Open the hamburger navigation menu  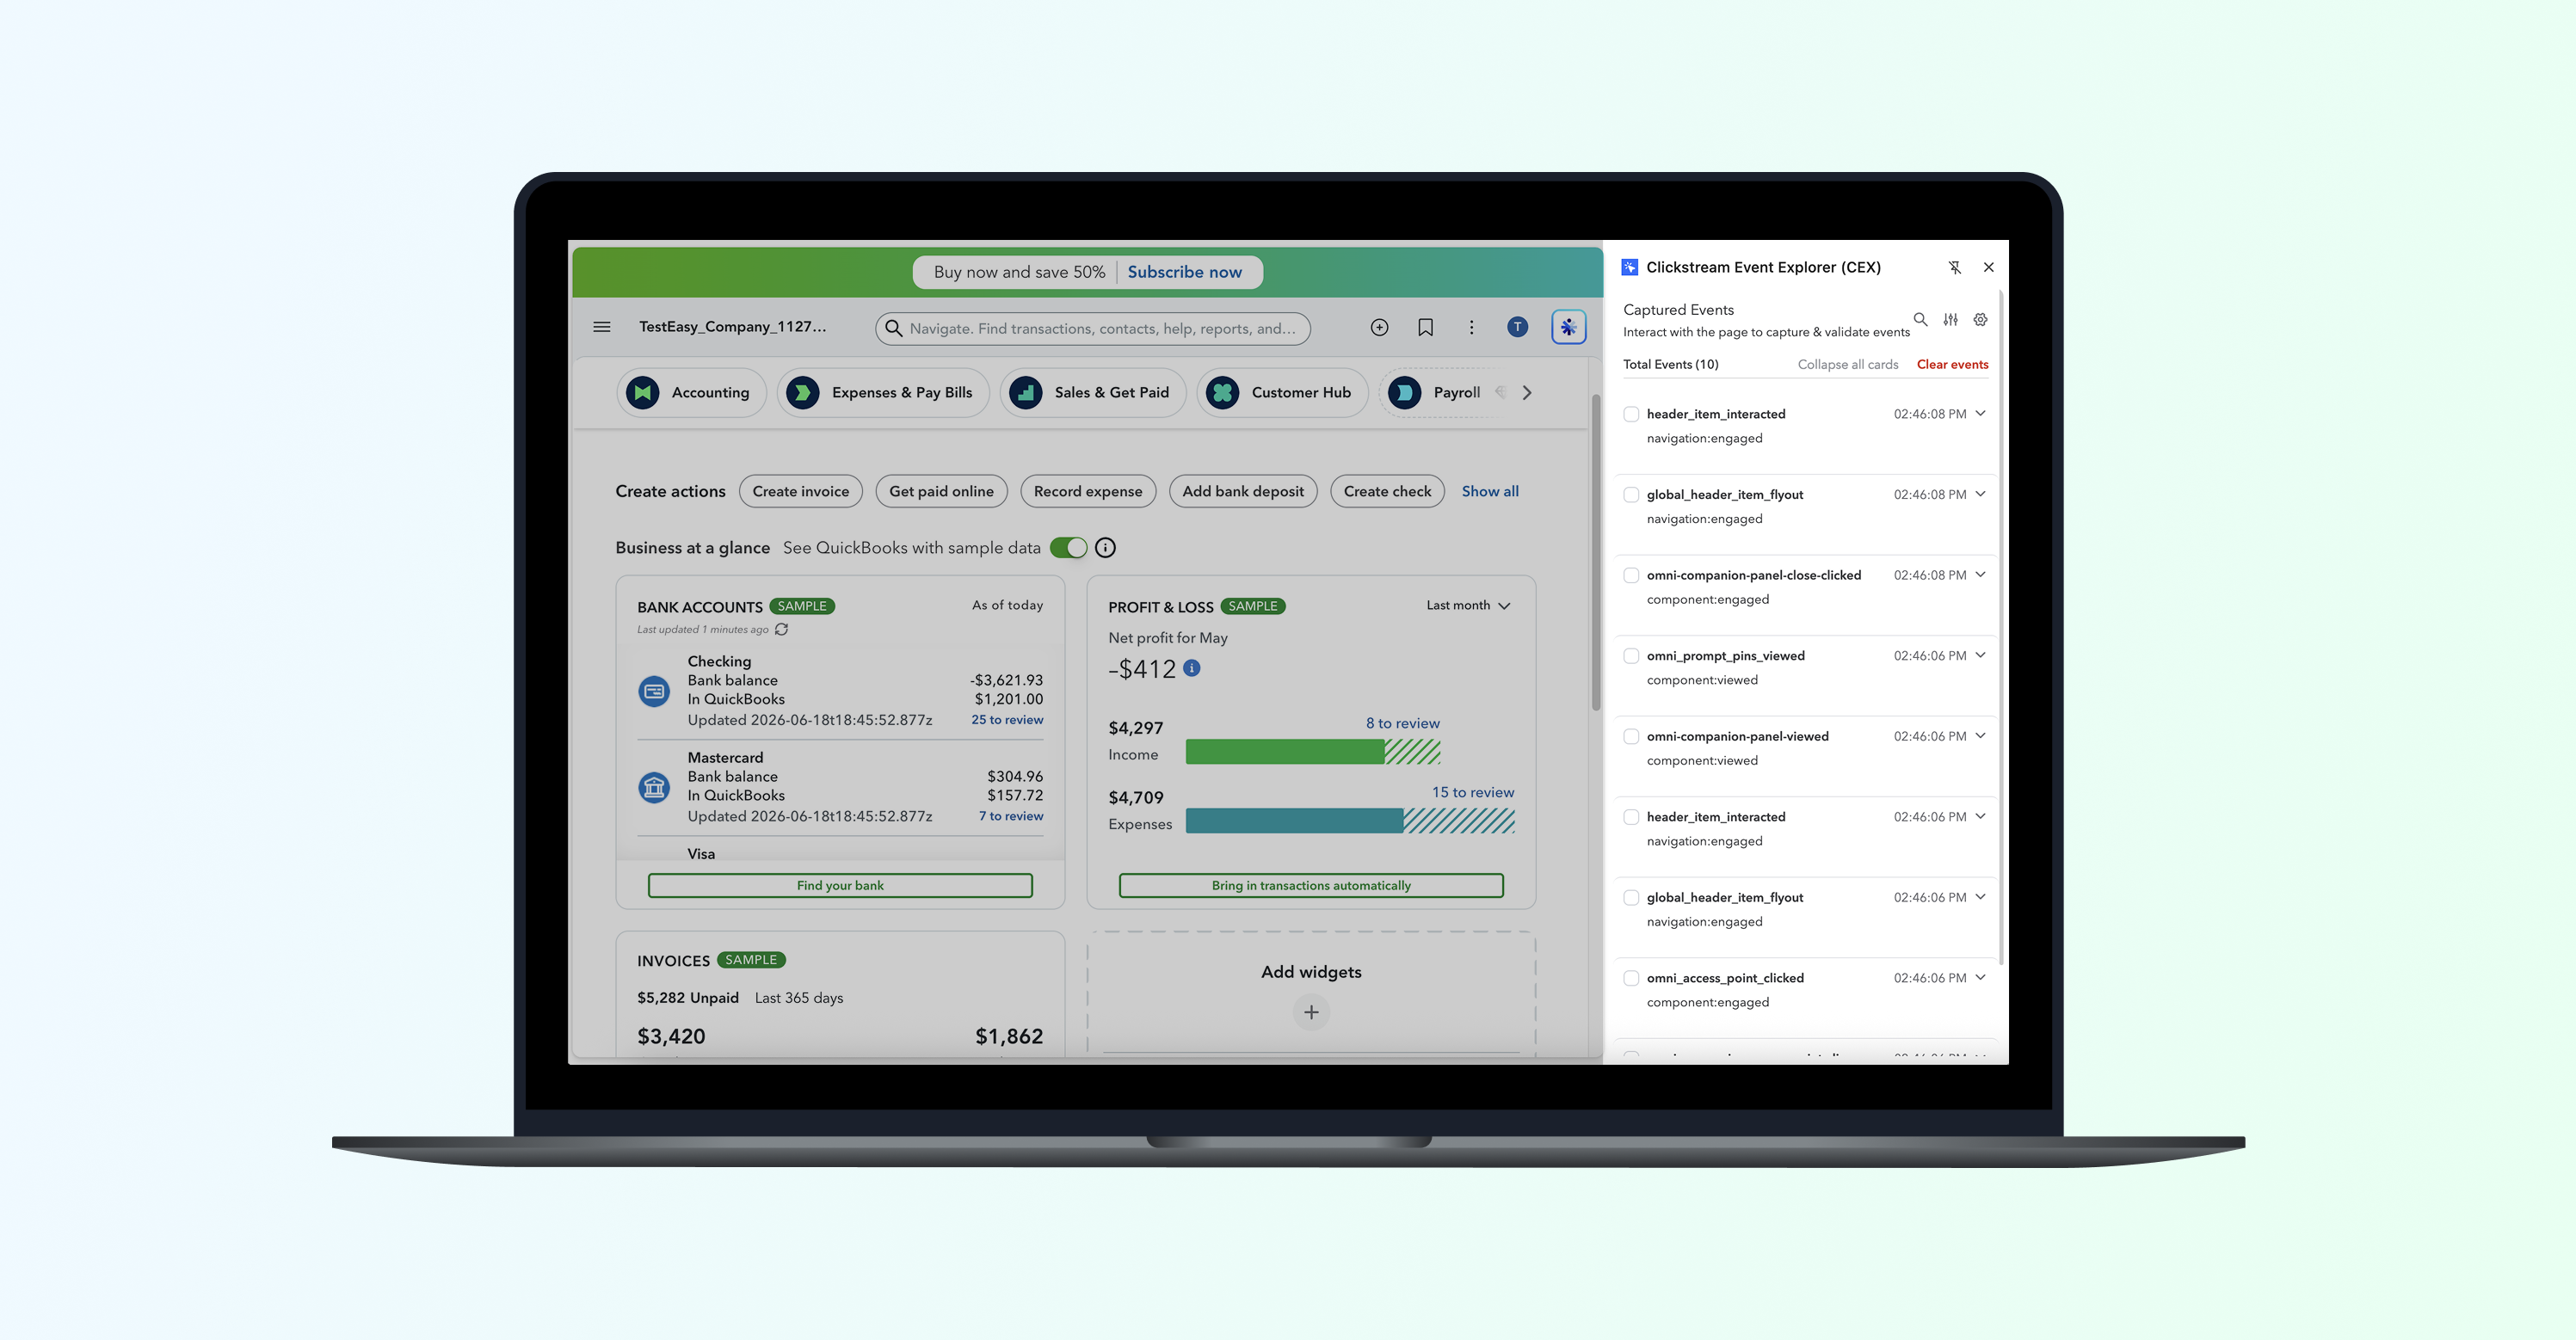(602, 327)
